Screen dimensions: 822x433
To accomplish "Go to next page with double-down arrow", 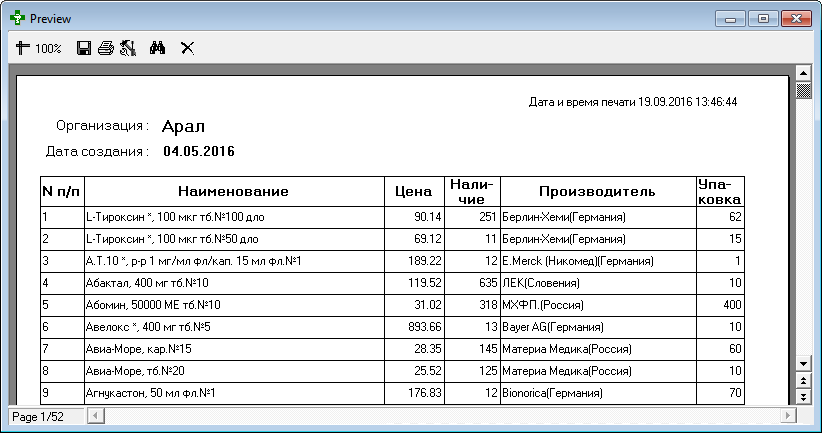I will 802,397.
